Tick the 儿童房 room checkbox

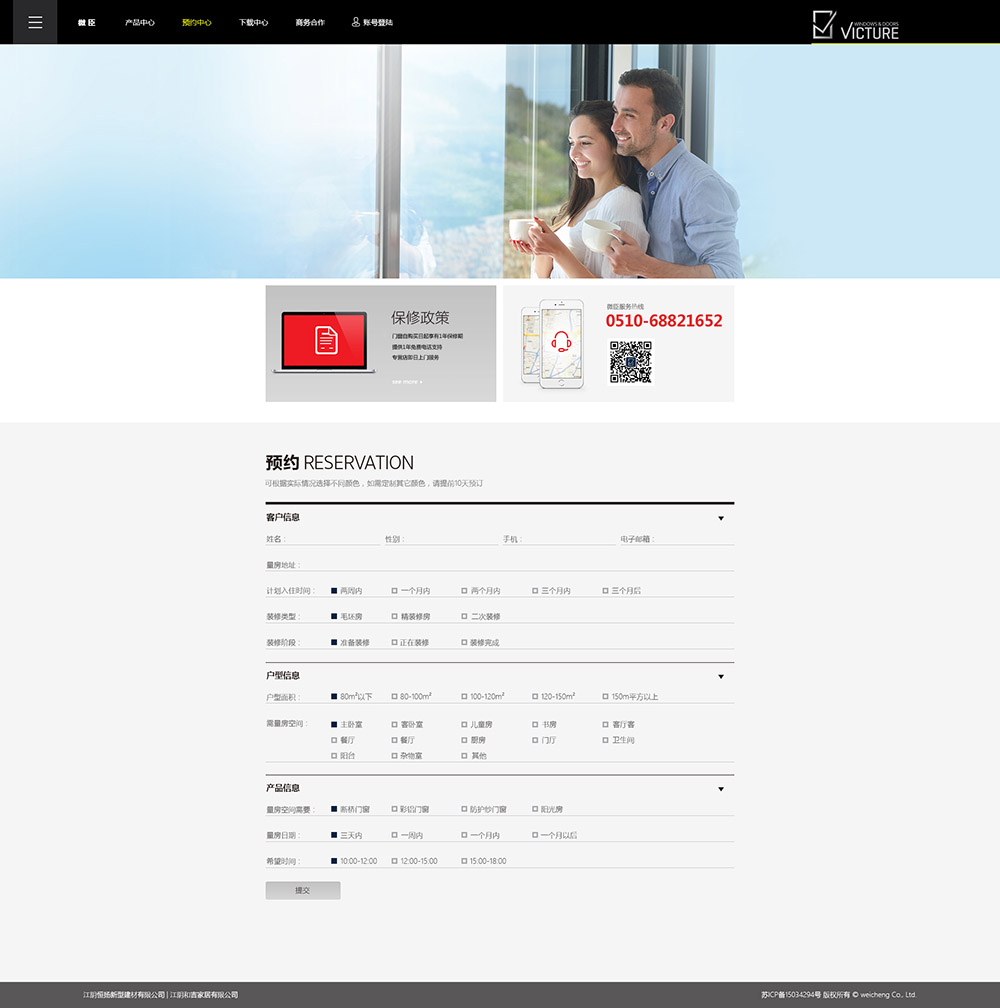(x=465, y=725)
